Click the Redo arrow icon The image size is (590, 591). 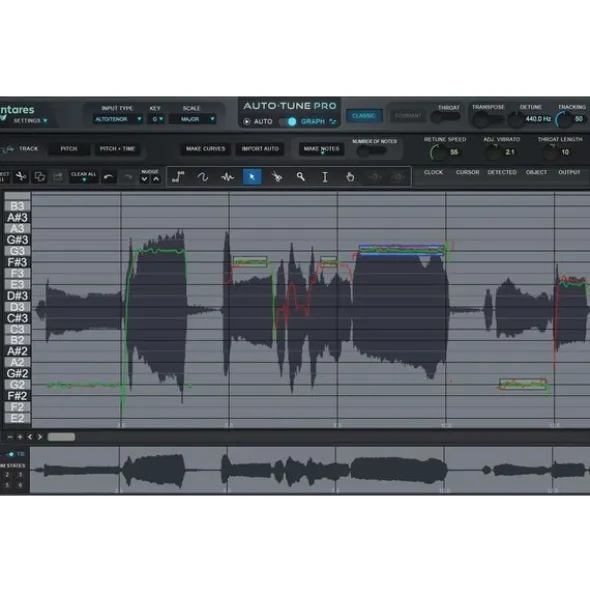pos(128,176)
